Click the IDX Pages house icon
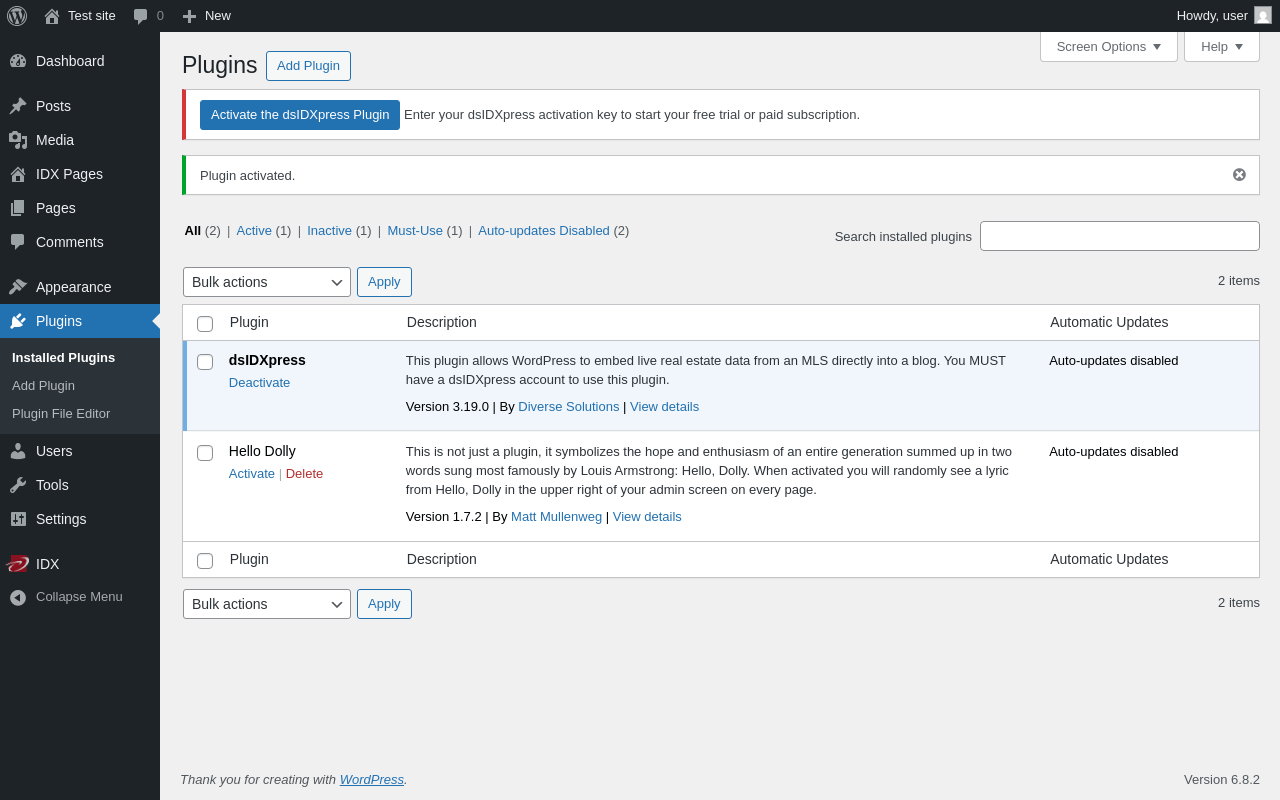Viewport: 1280px width, 800px height. coord(18,174)
